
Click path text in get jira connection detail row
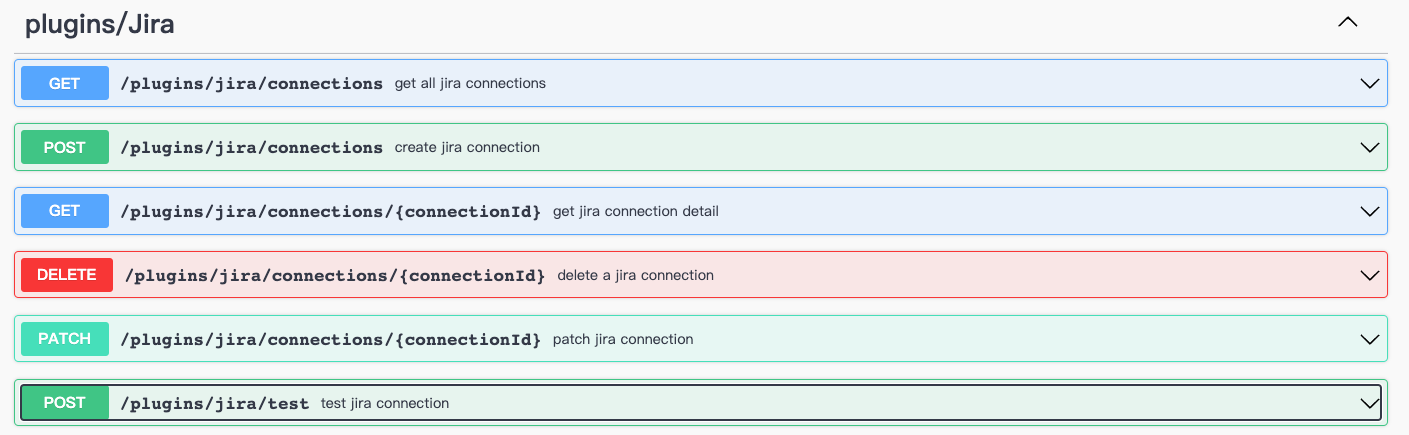pos(330,212)
